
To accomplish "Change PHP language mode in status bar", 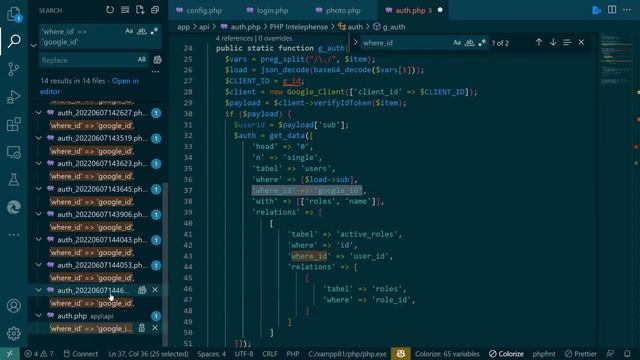I will pos(293,353).
